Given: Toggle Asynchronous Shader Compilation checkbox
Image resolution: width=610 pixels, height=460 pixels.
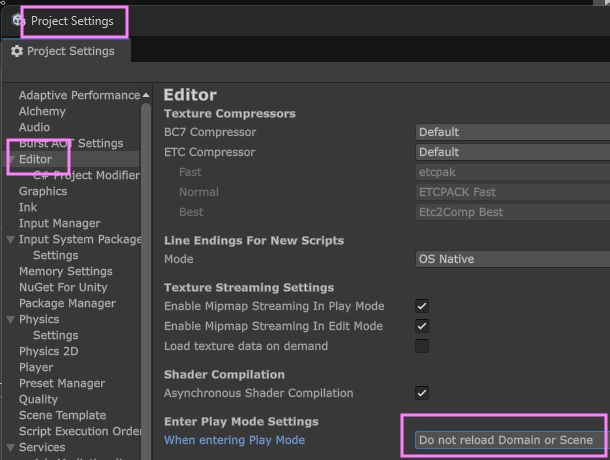Looking at the screenshot, I should click(x=422, y=393).
